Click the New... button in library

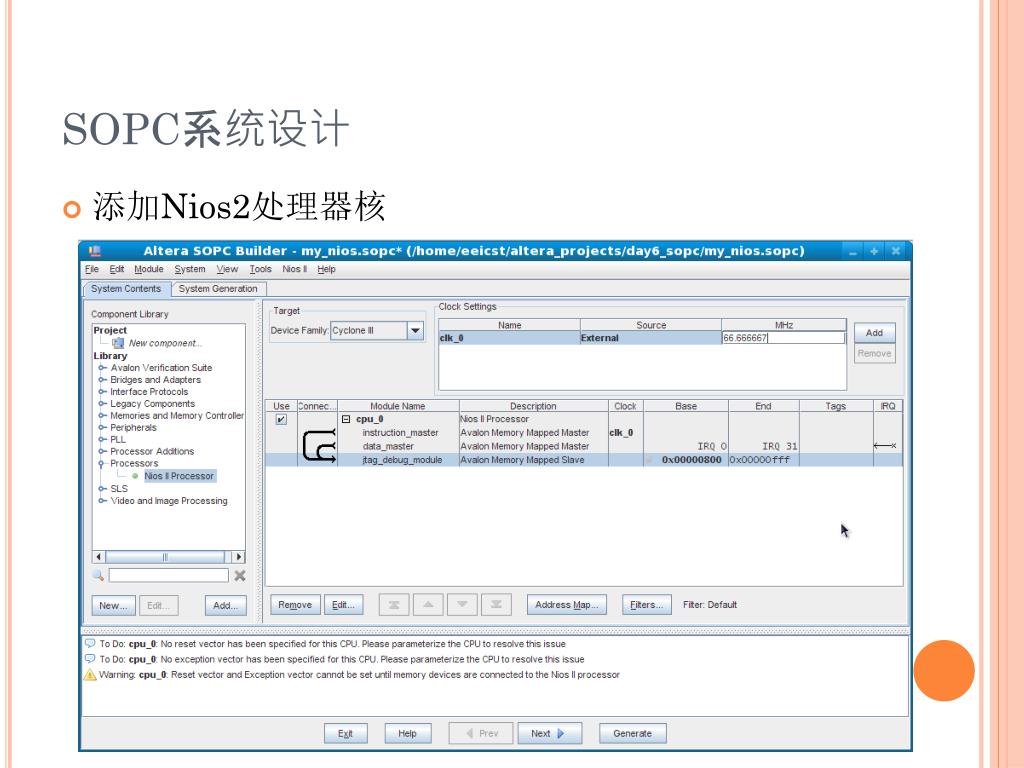(114, 606)
